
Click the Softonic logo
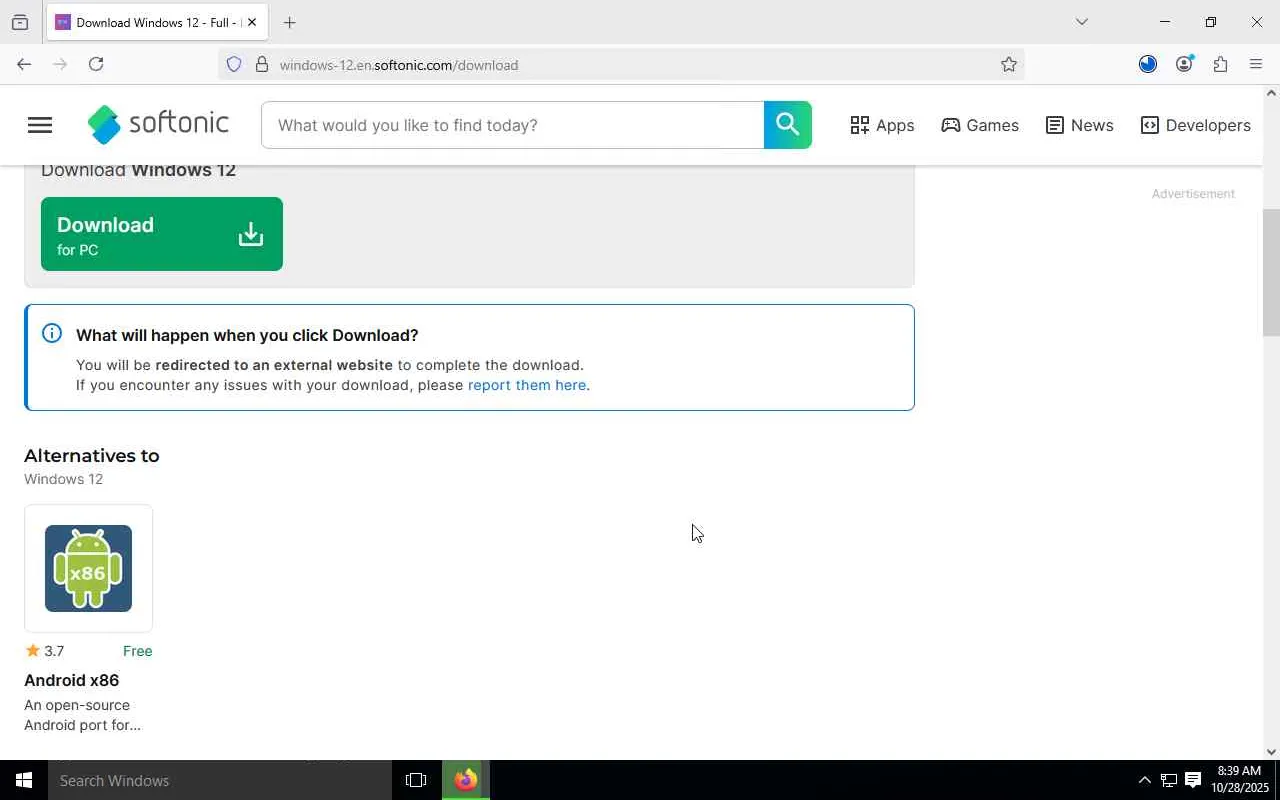(158, 125)
